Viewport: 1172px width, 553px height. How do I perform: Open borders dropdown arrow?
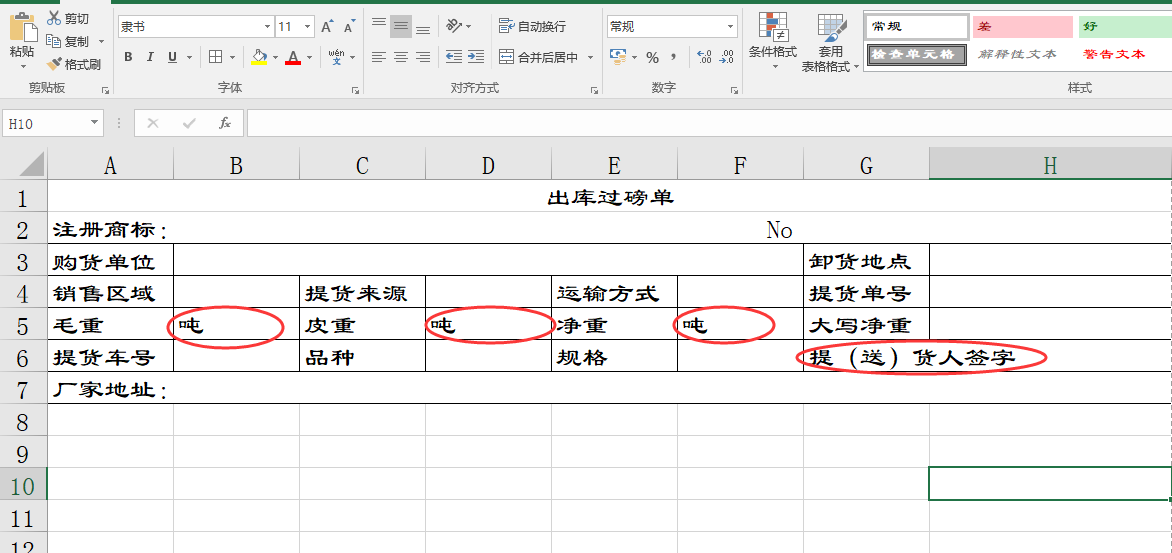[x=232, y=57]
